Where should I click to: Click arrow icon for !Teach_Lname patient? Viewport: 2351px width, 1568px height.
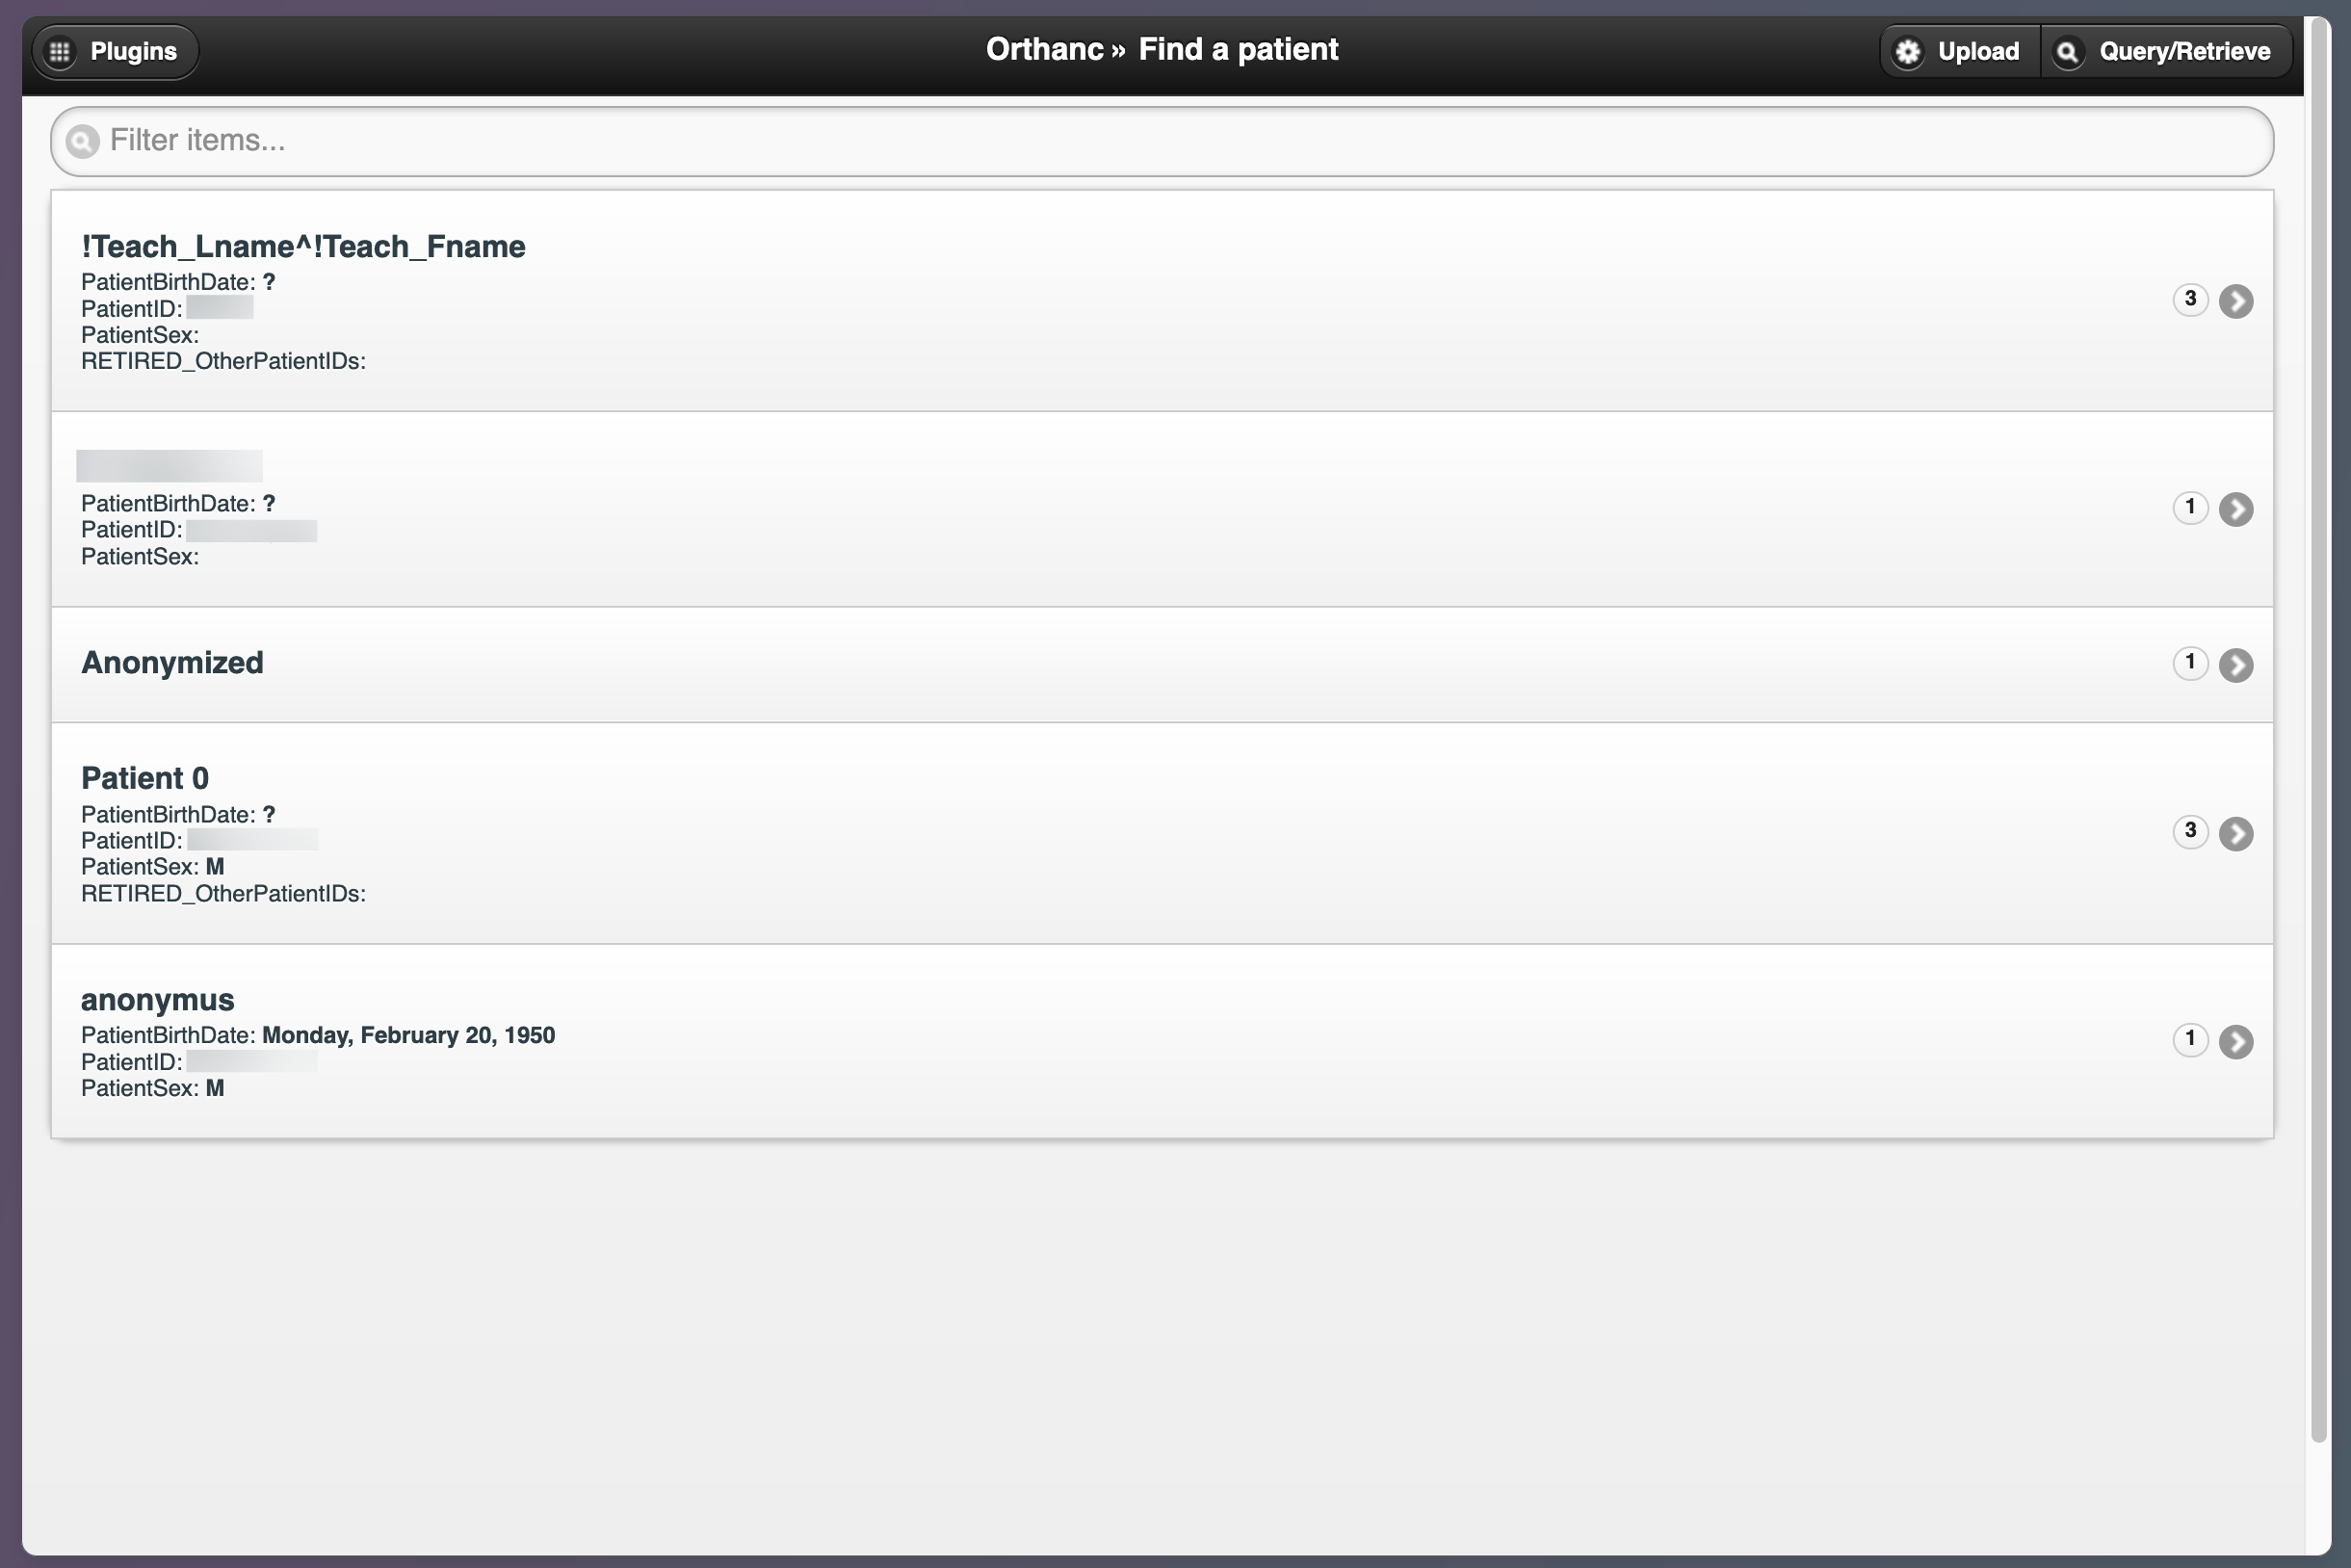pyautogui.click(x=2235, y=301)
